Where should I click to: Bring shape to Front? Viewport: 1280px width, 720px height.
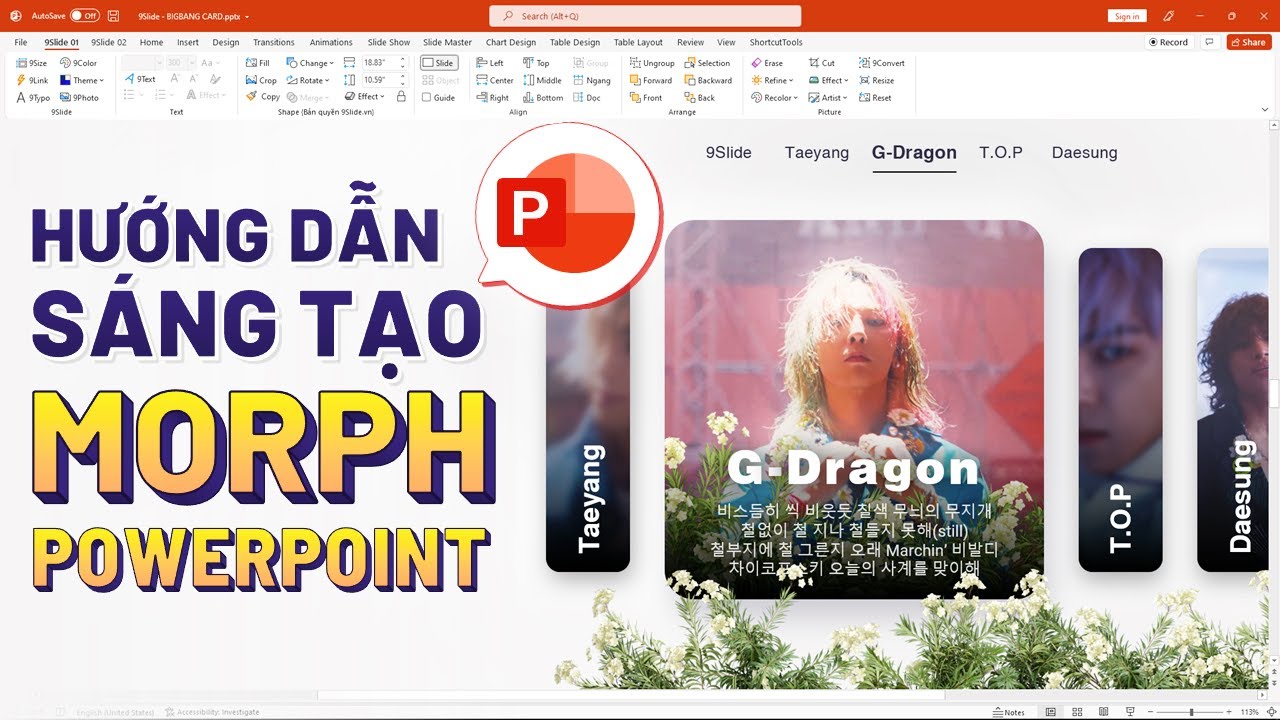click(646, 98)
